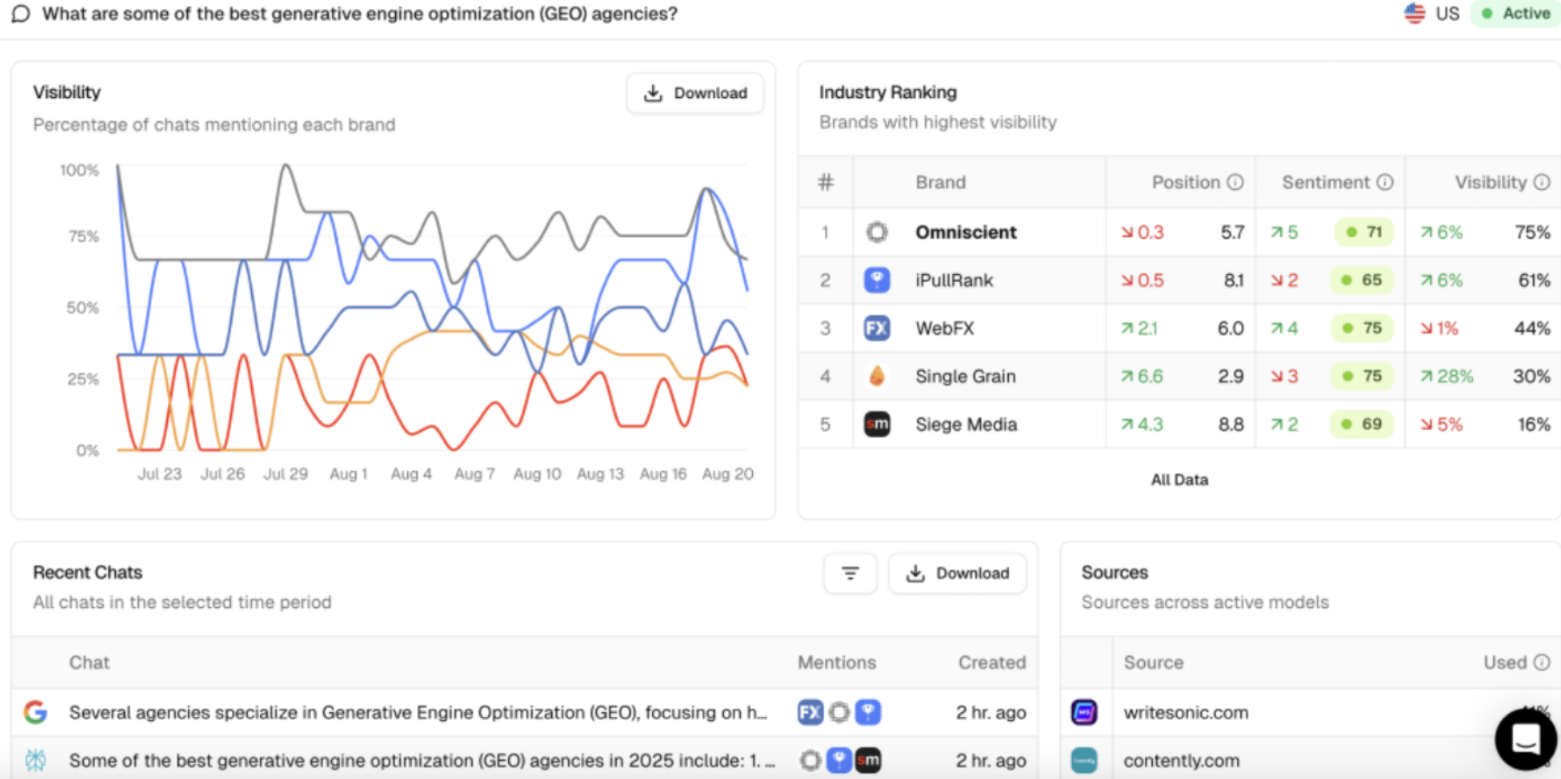Image resolution: width=1561 pixels, height=779 pixels.
Task: Open the All Data link
Action: click(1179, 480)
